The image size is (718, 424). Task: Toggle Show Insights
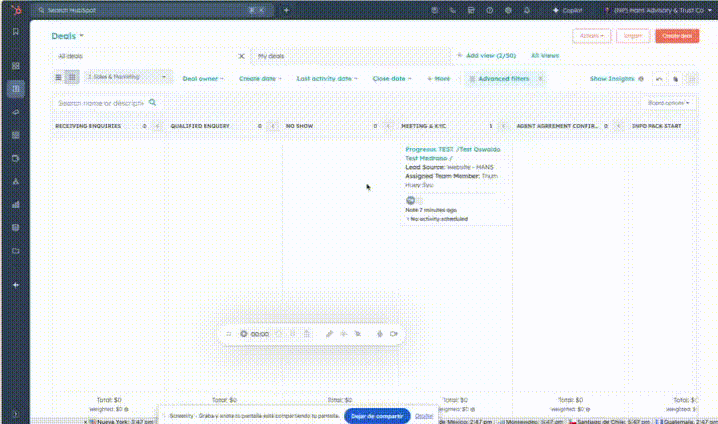pos(616,78)
